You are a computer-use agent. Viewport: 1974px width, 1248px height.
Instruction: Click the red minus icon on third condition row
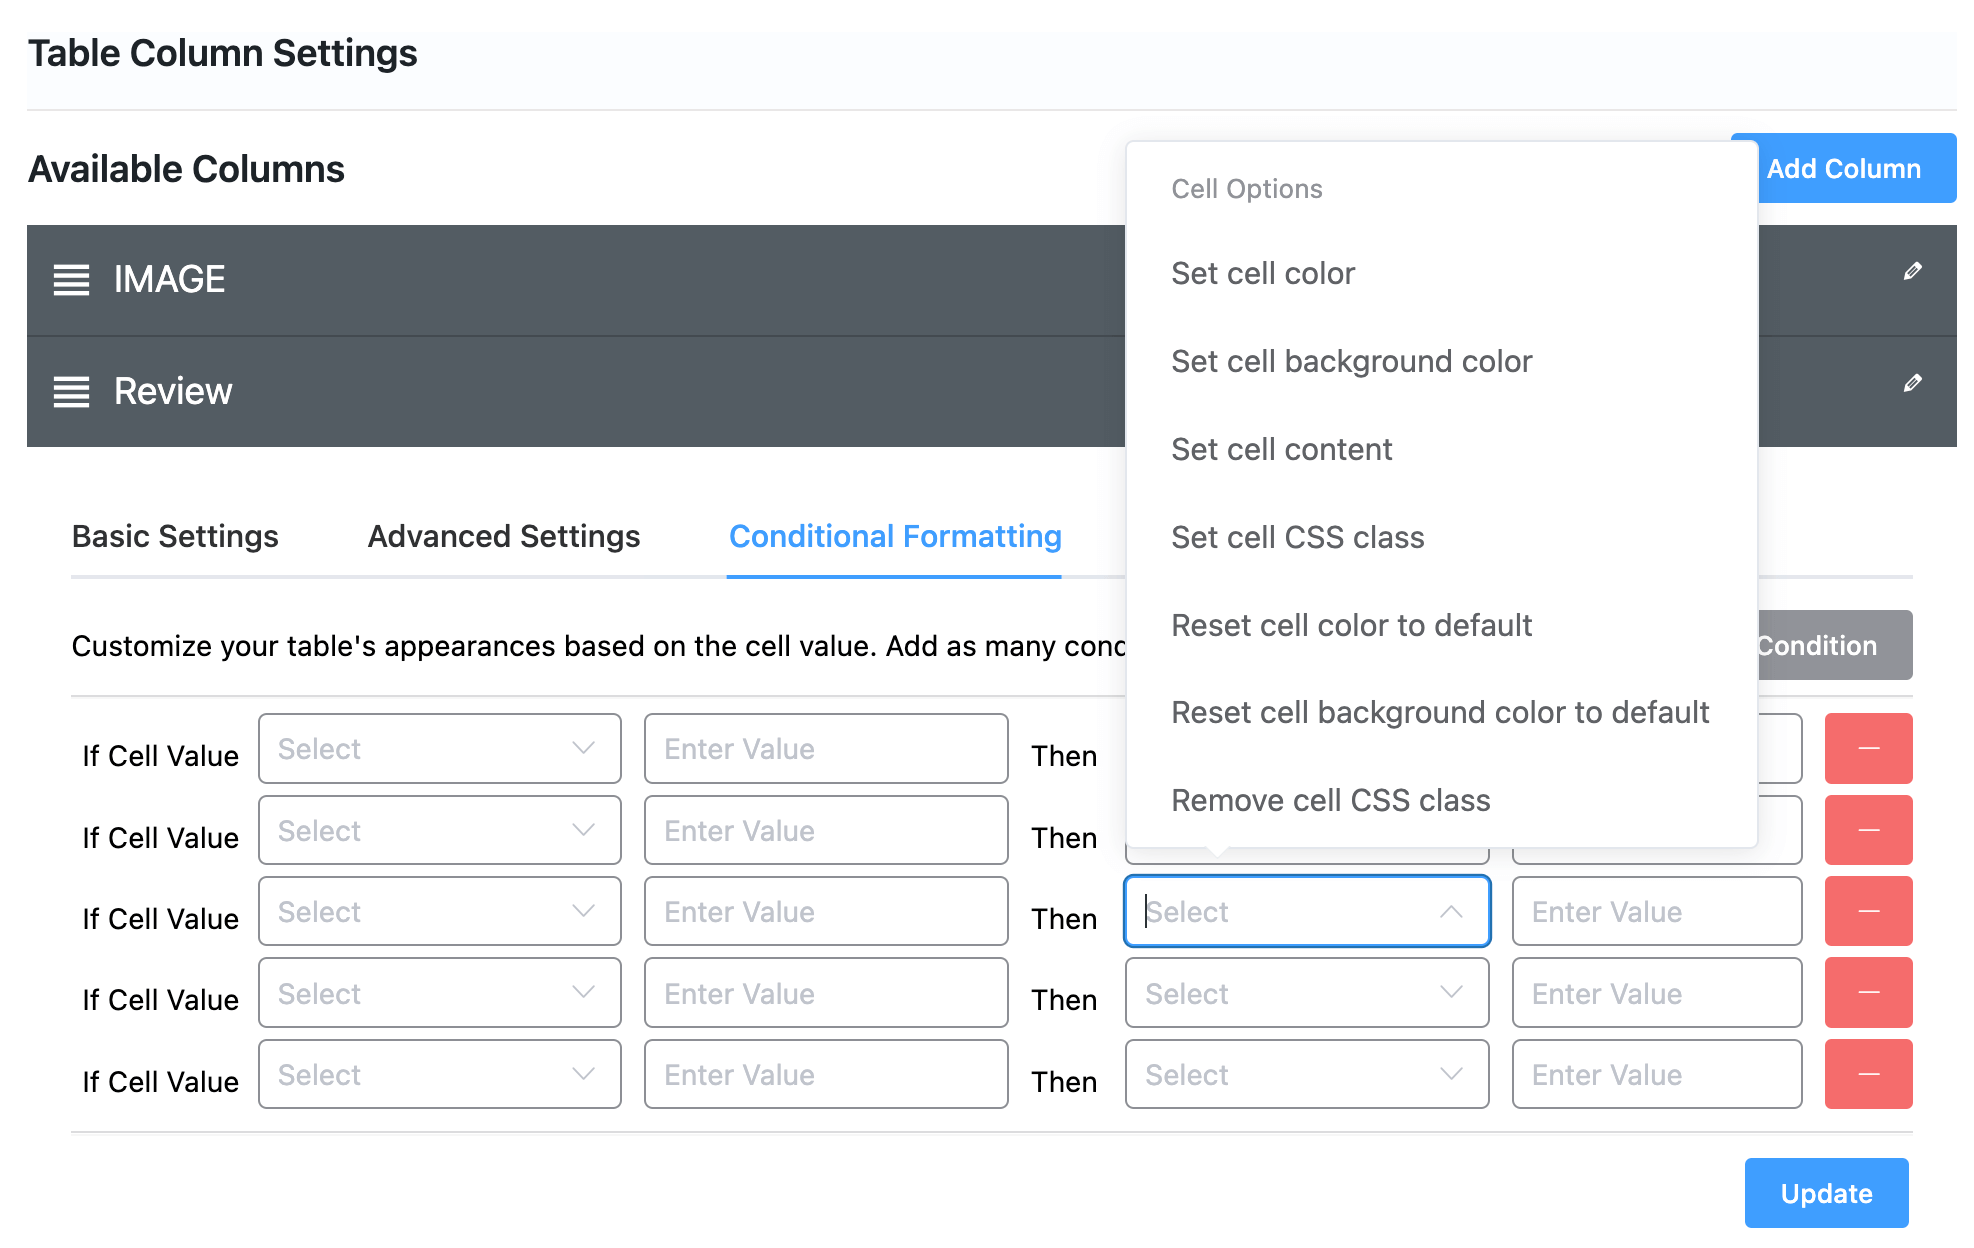[1868, 911]
